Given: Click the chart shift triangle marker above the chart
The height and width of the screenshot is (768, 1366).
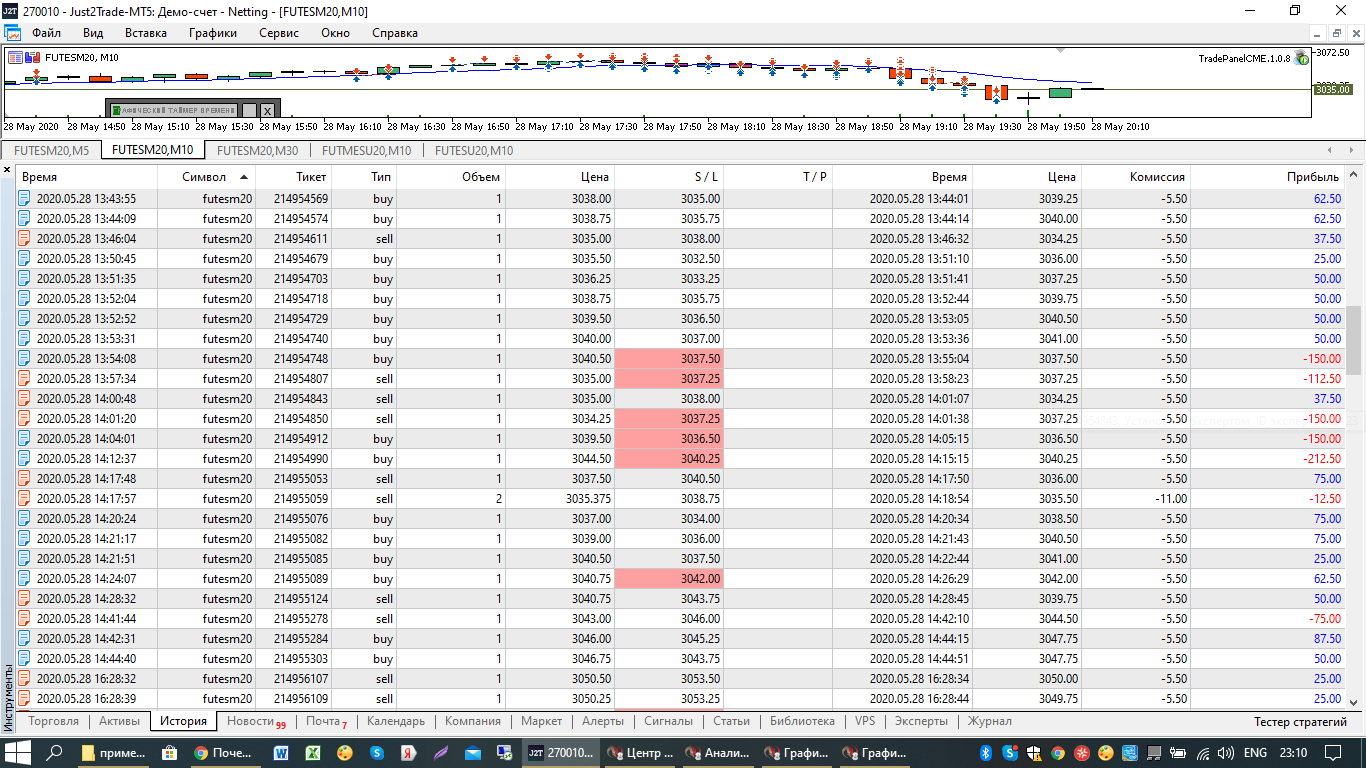Looking at the screenshot, I should point(1060,48).
